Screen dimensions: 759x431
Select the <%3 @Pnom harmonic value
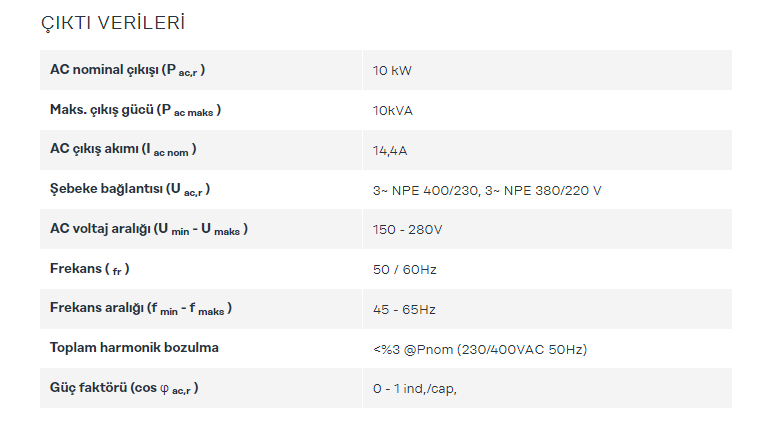tap(480, 349)
